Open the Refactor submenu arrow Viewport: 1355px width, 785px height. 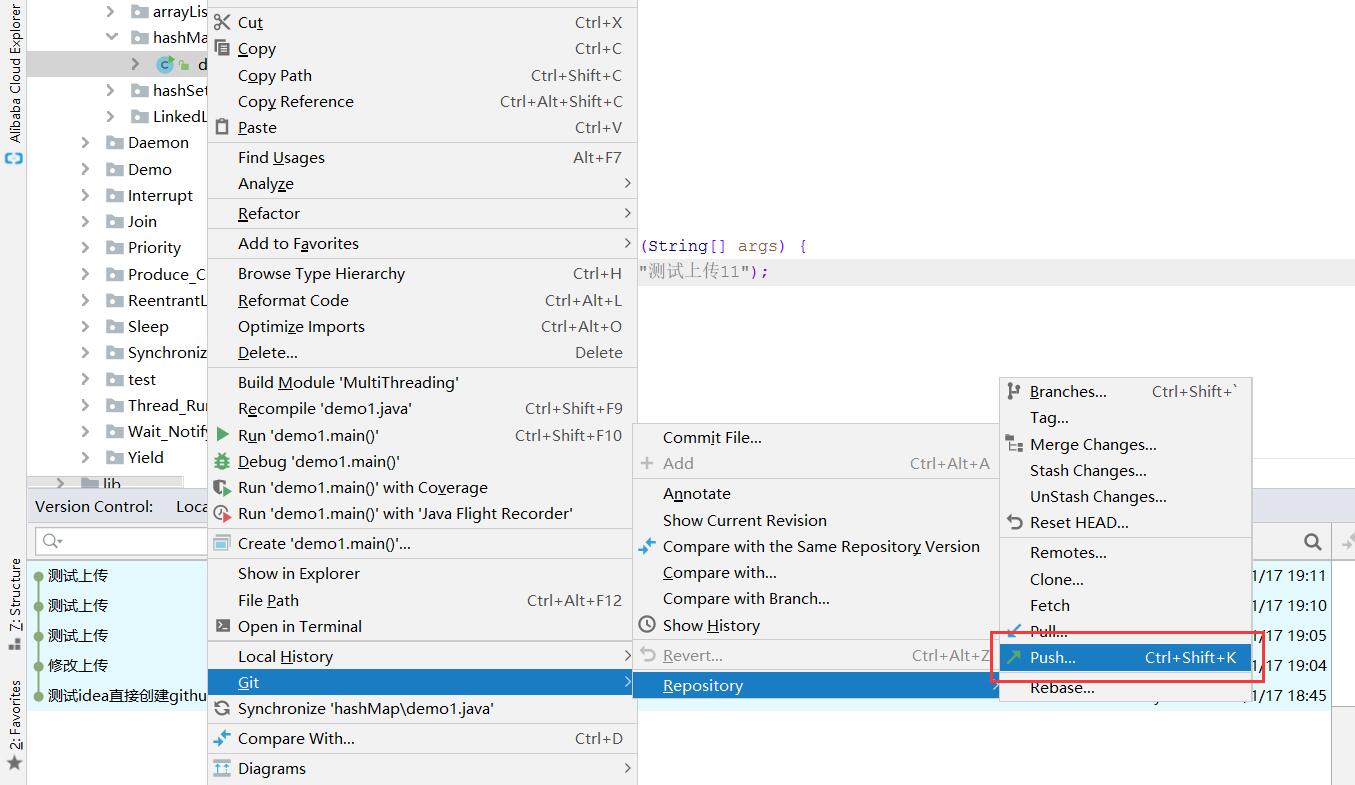point(627,213)
